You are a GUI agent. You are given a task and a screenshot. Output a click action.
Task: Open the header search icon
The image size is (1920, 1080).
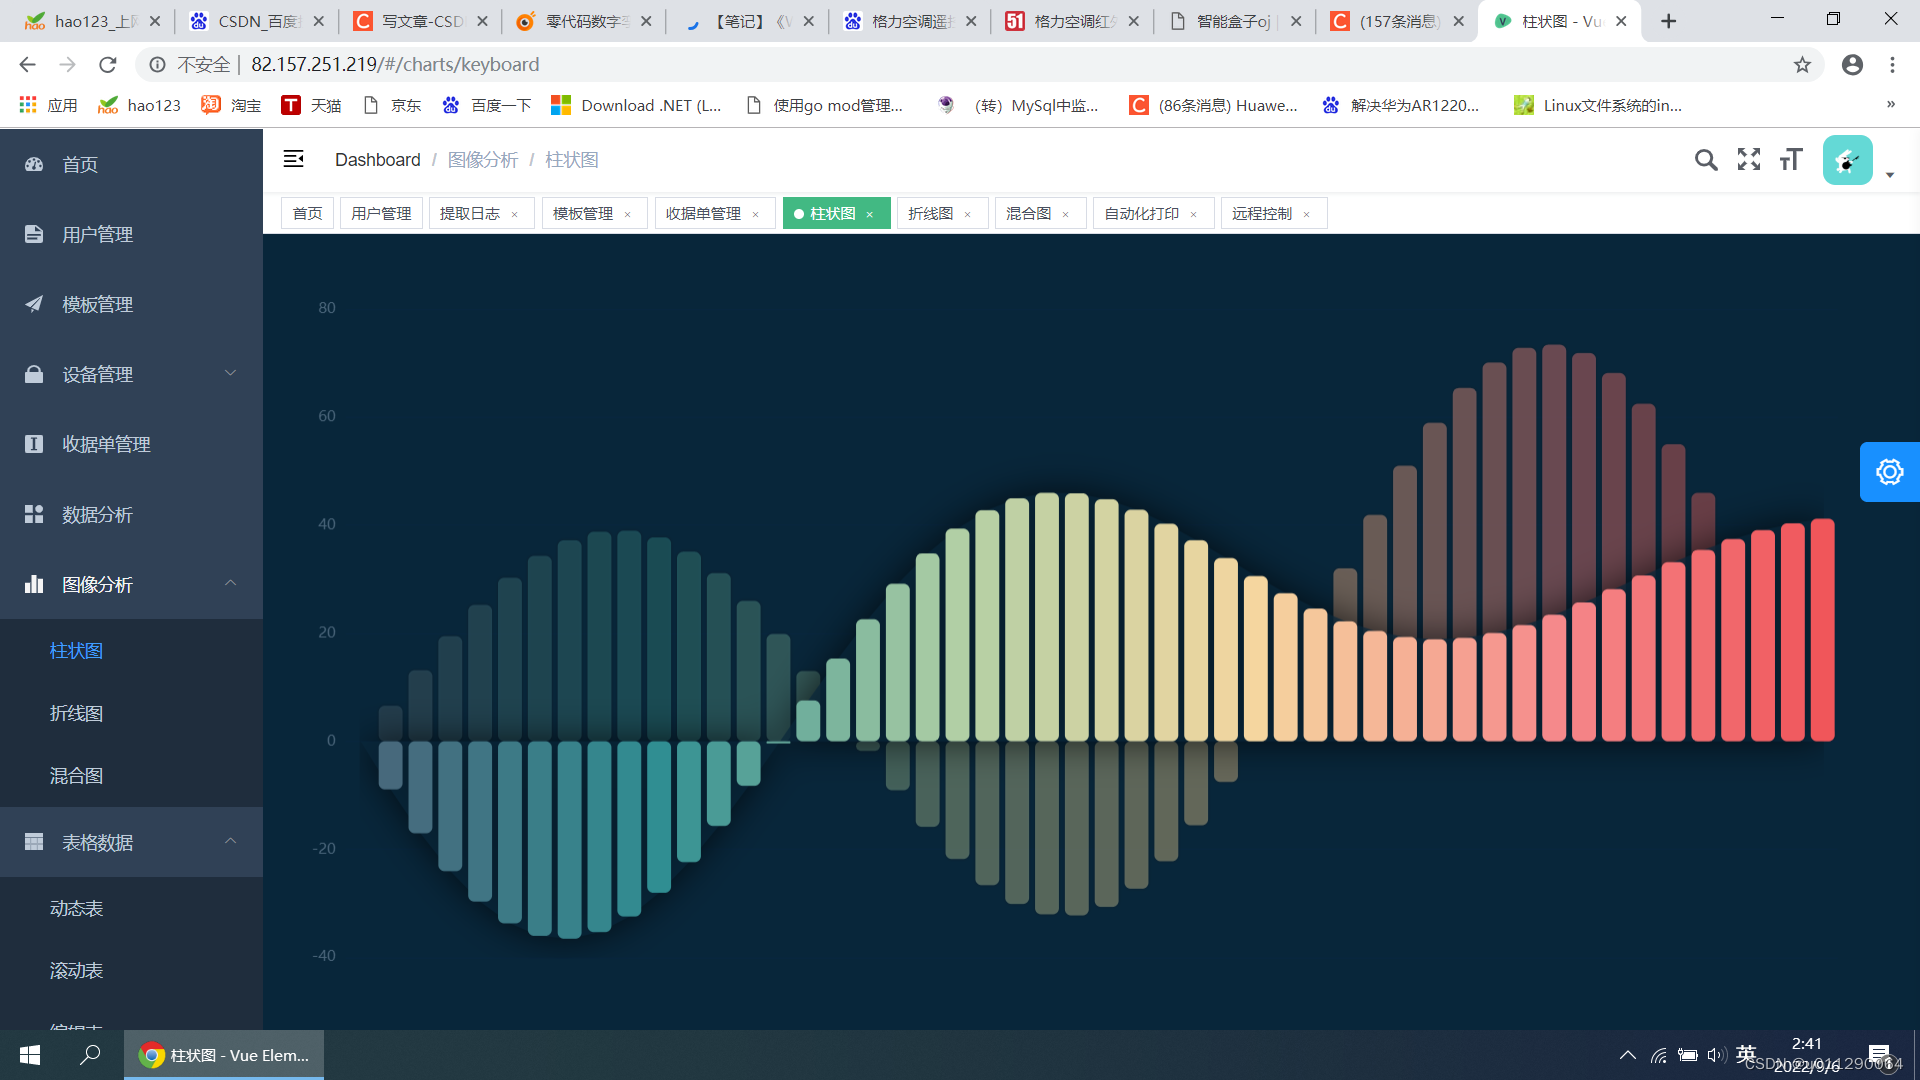[1706, 160]
